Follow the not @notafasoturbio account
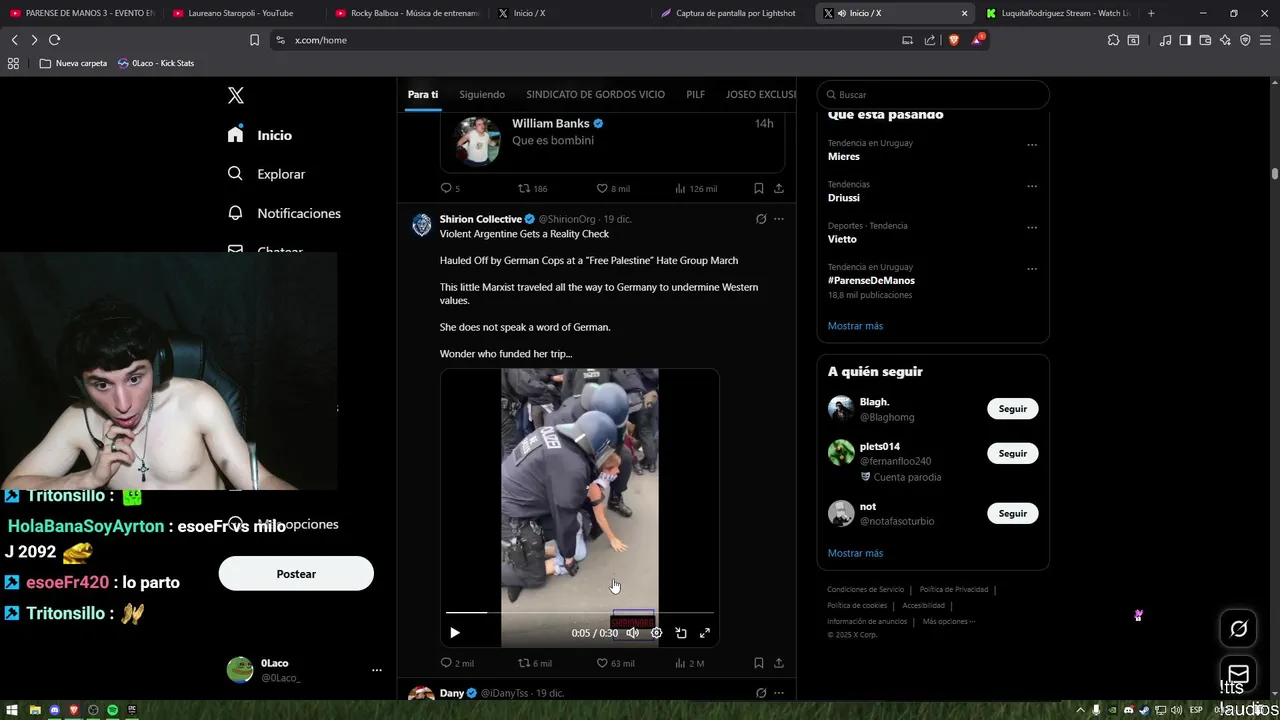1280x720 pixels. pos(1013,514)
